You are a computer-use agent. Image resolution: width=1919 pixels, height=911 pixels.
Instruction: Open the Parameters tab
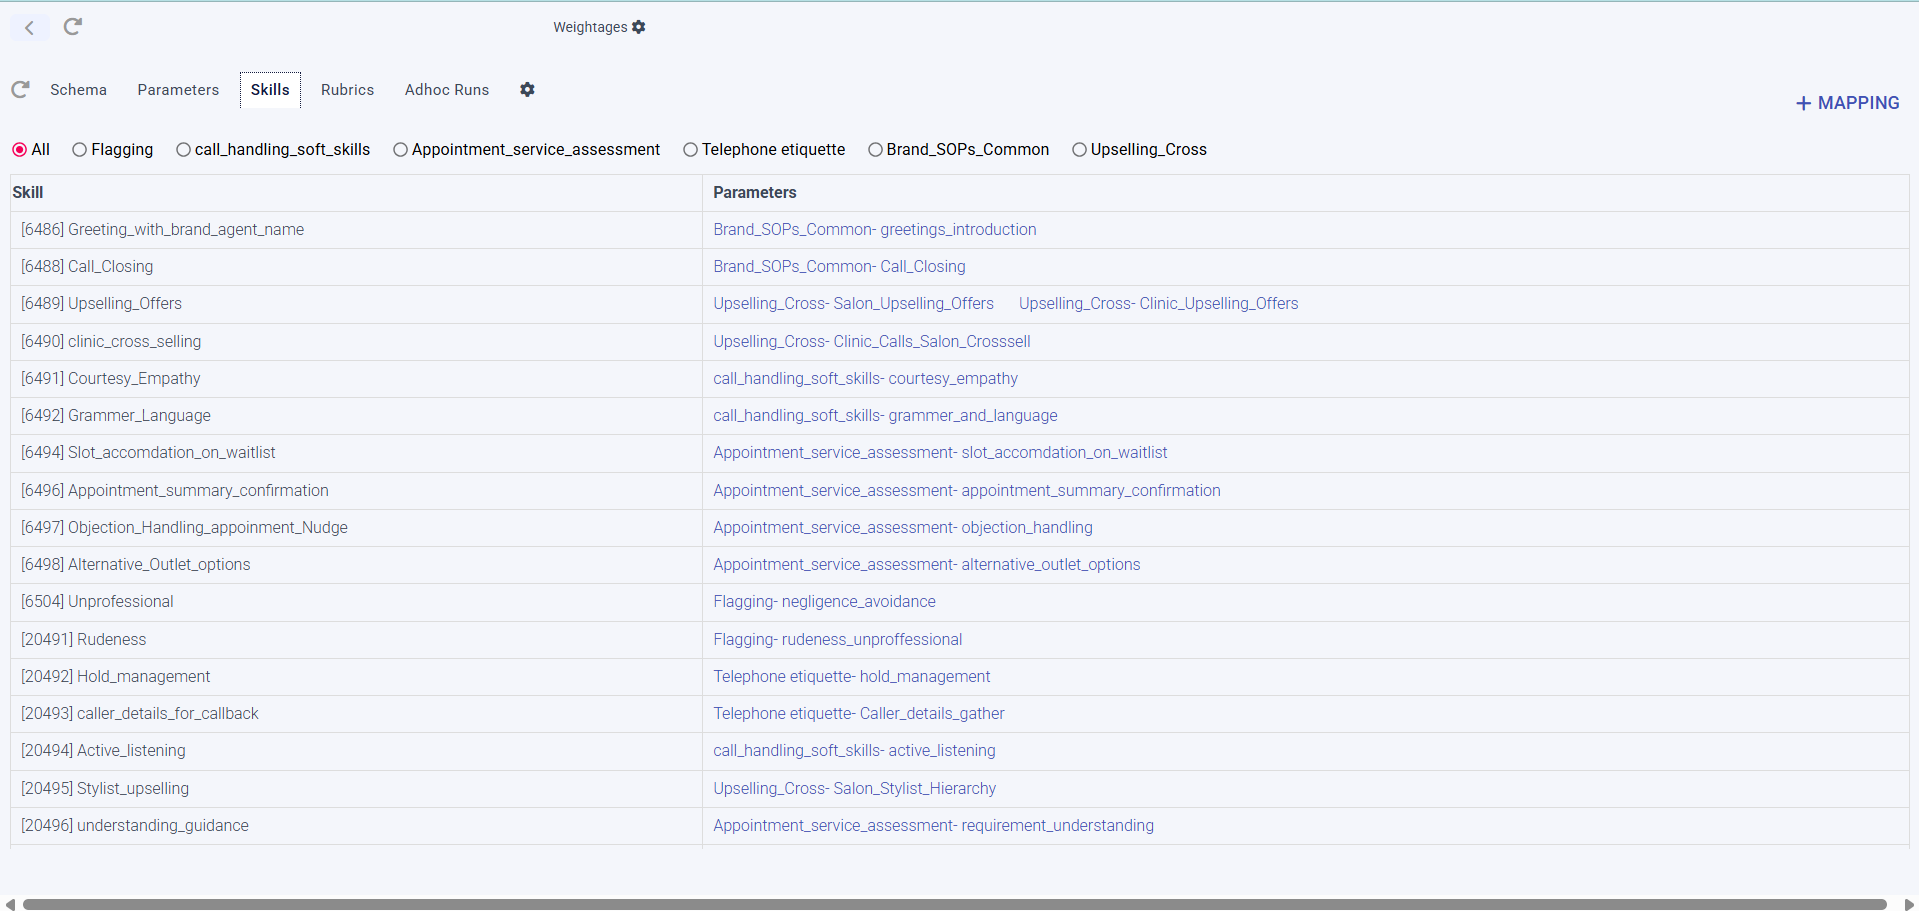tap(178, 90)
